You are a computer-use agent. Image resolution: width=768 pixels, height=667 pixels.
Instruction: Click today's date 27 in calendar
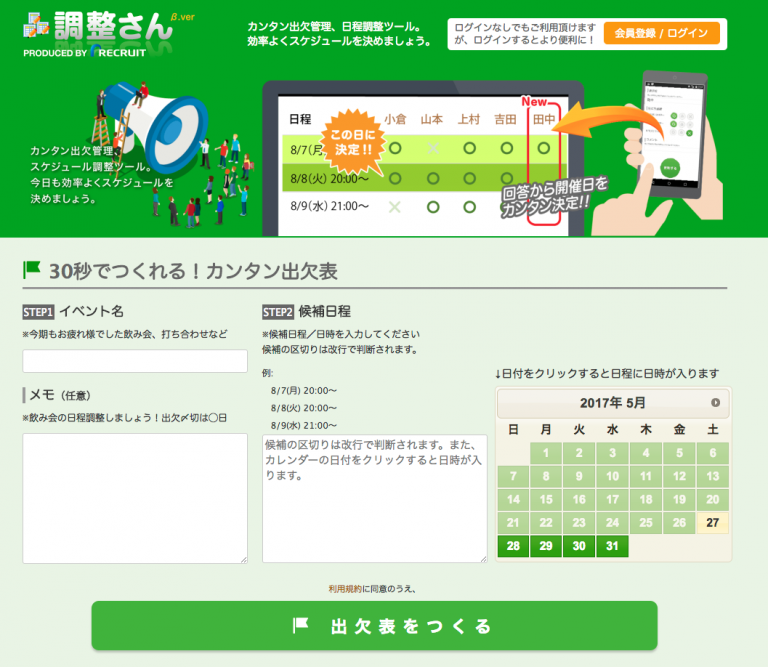[713, 523]
